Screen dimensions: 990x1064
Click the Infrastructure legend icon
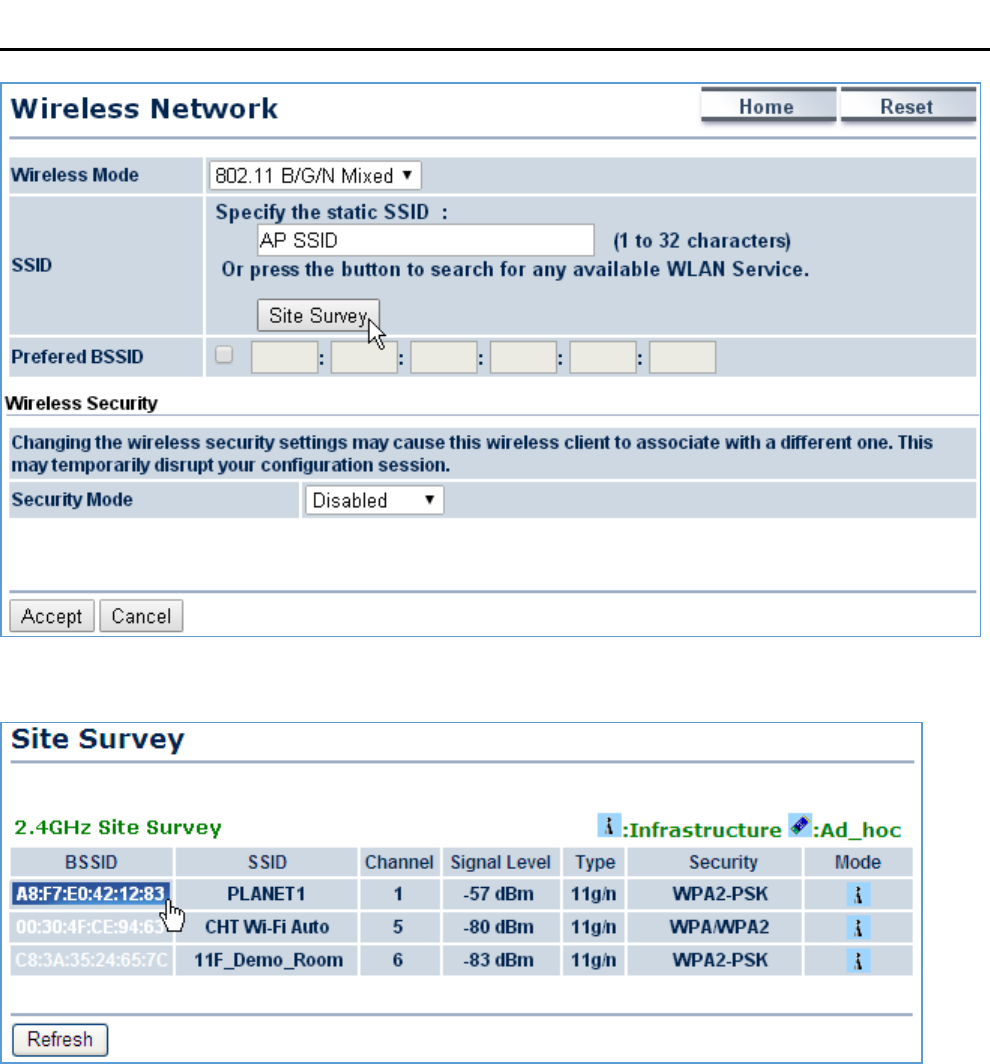point(609,826)
